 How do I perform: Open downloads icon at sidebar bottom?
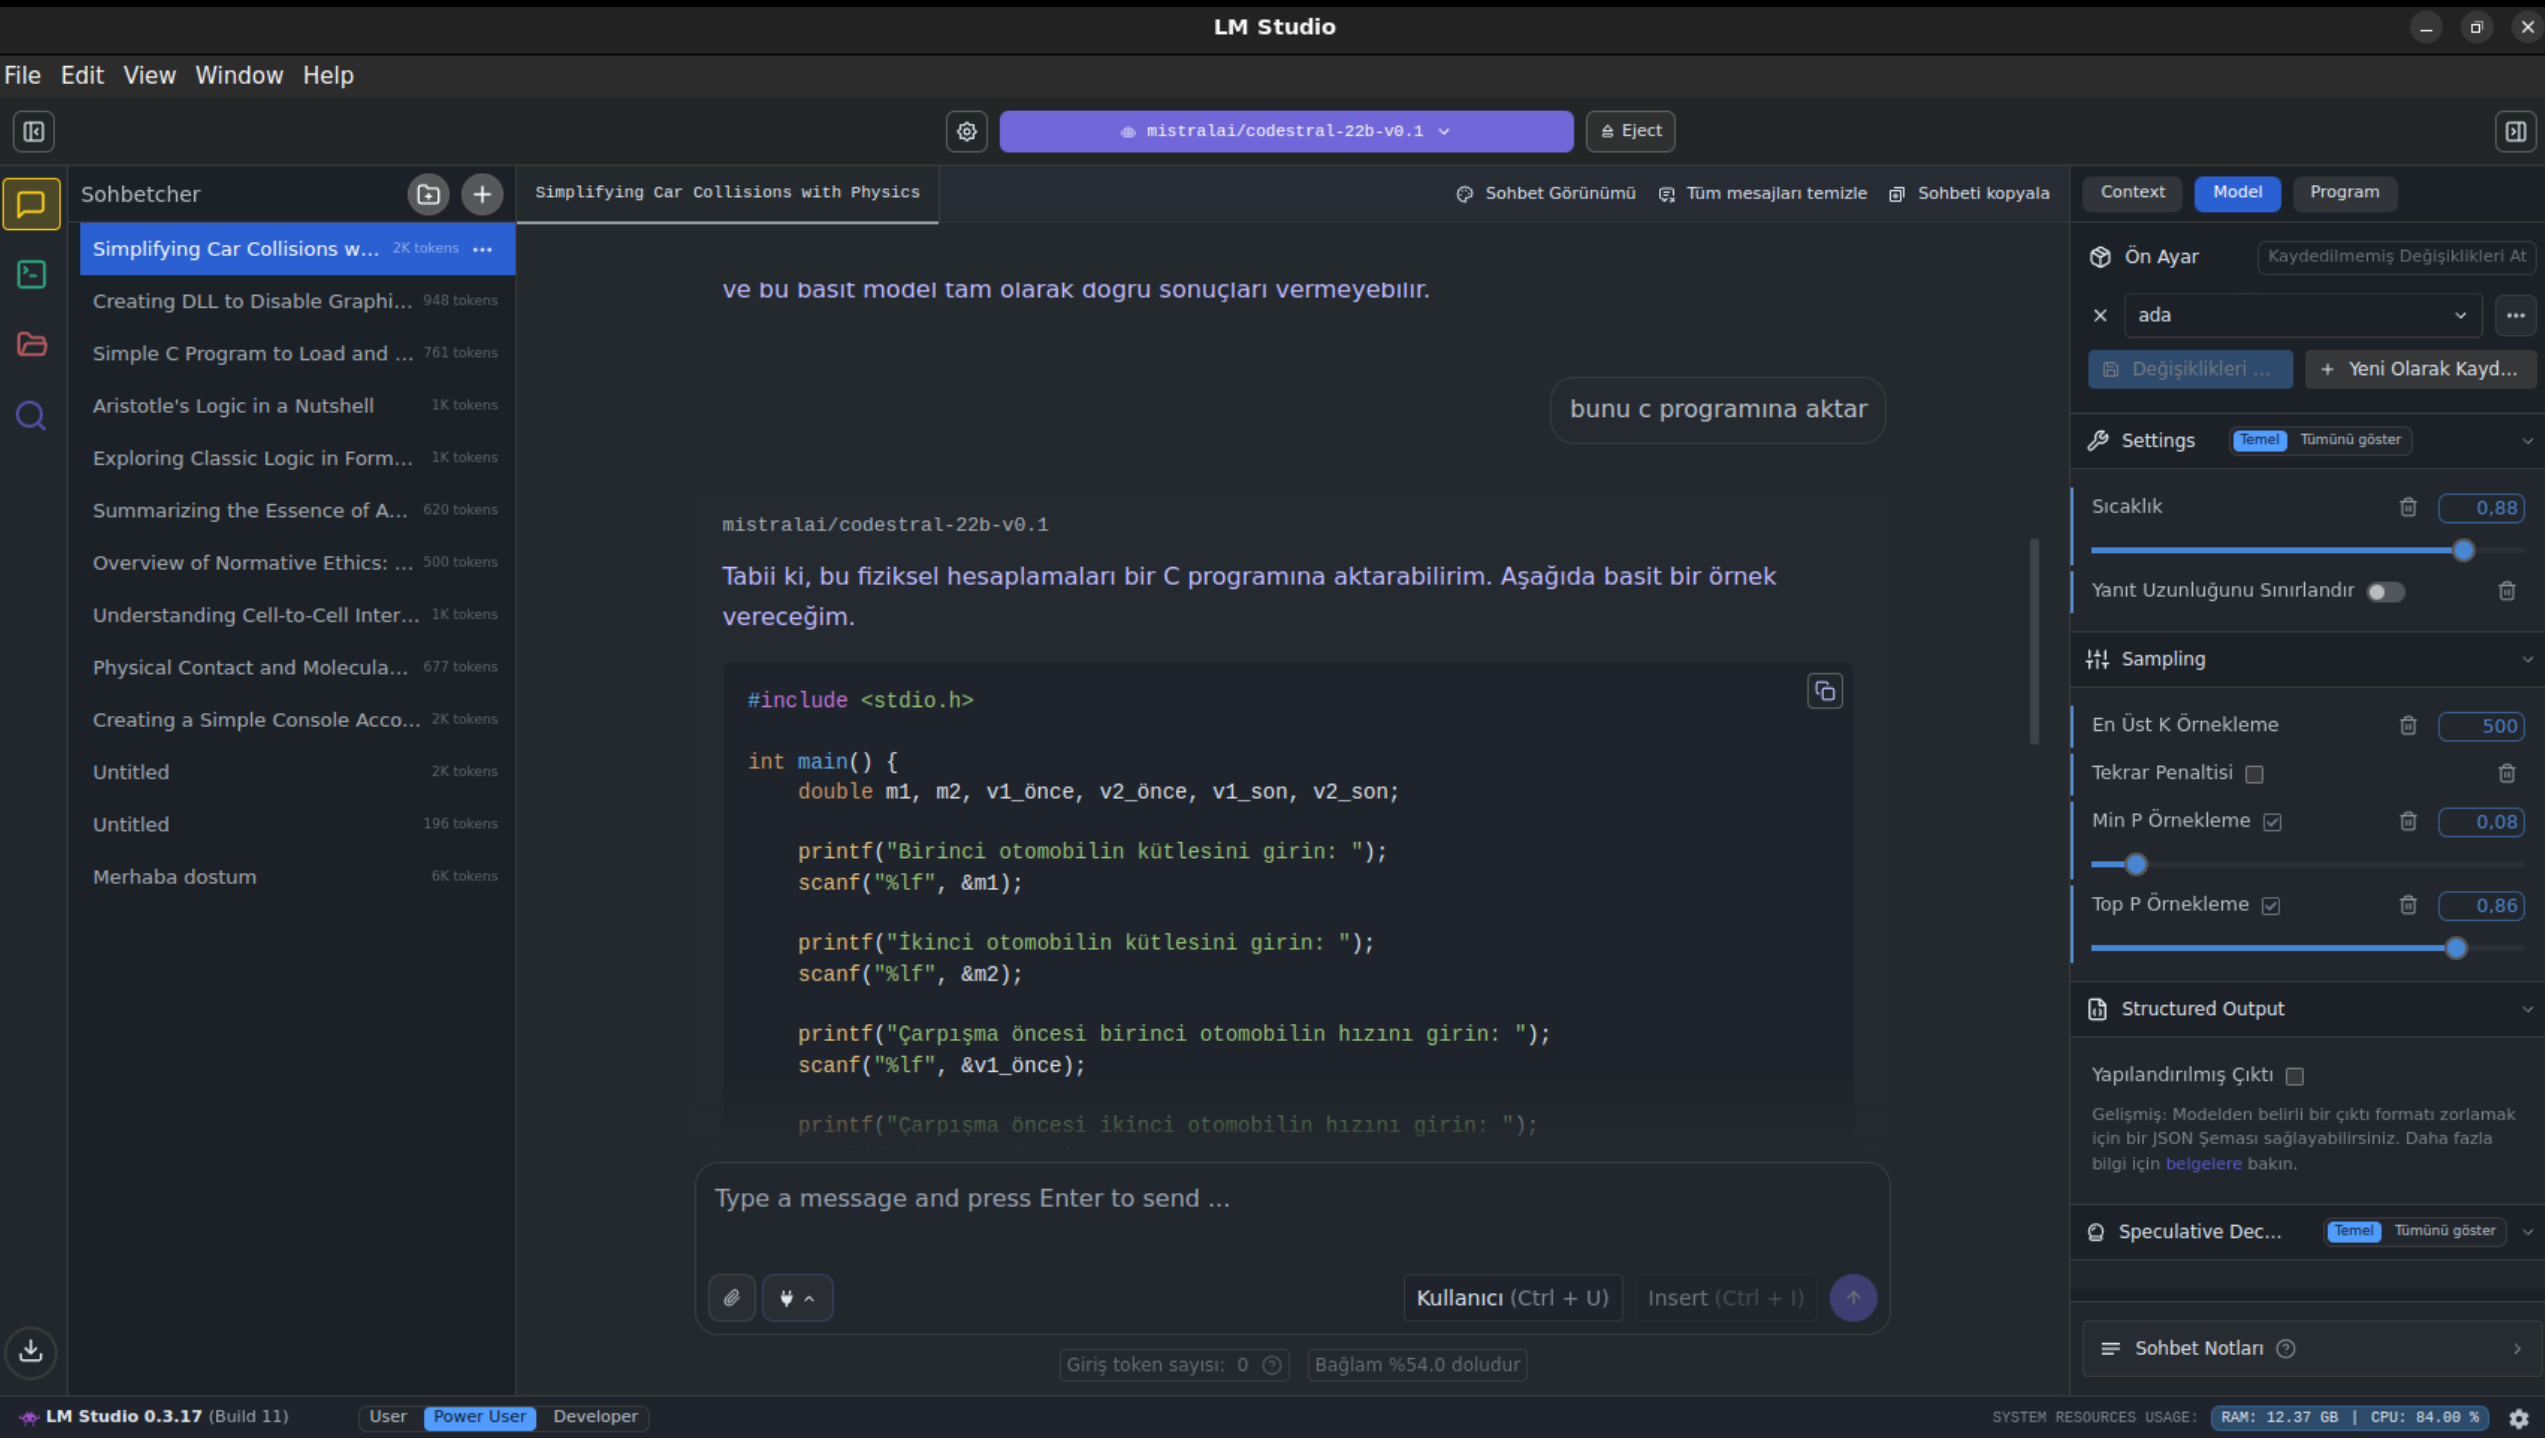(31, 1351)
